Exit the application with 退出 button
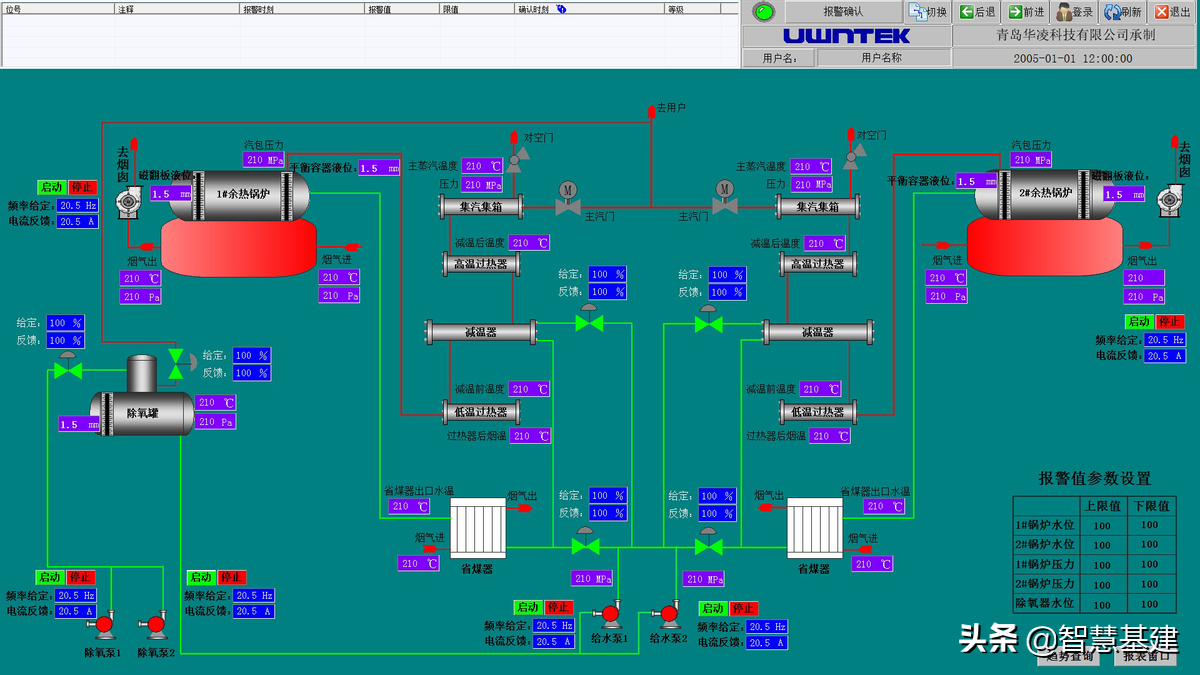The height and width of the screenshot is (675, 1200). pyautogui.click(x=1172, y=12)
